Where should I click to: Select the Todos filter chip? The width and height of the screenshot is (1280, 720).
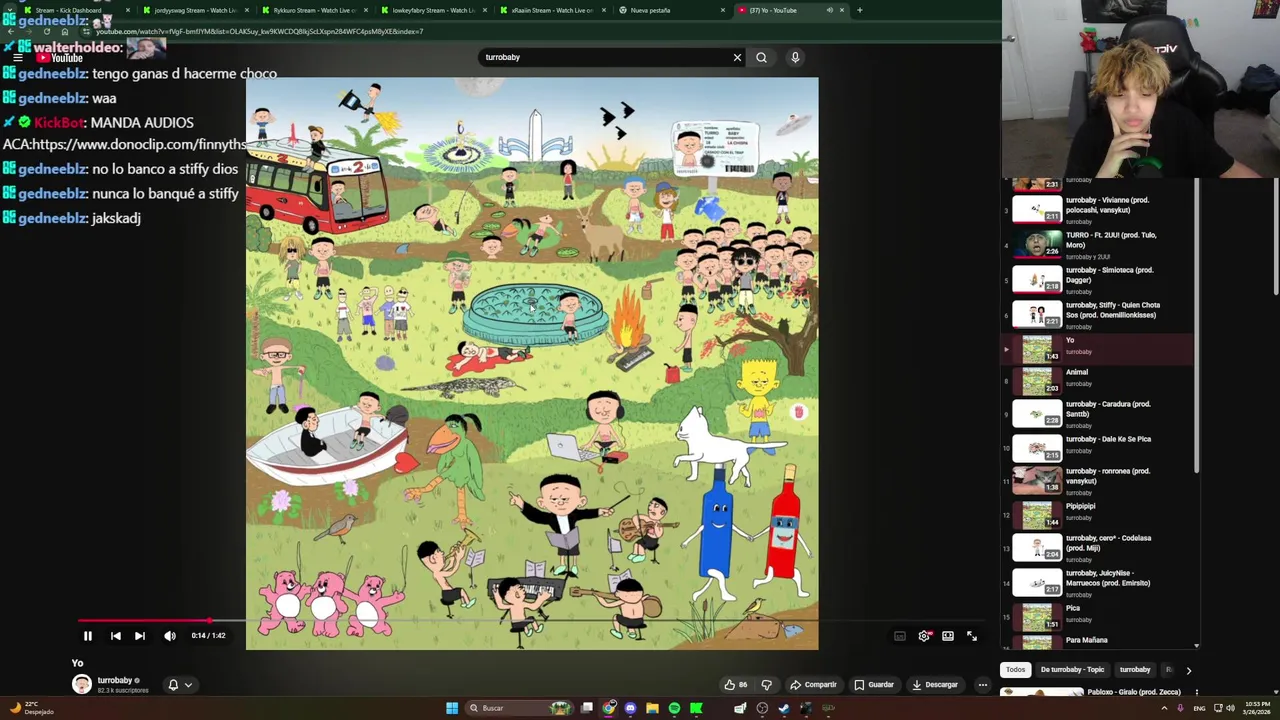click(1015, 670)
